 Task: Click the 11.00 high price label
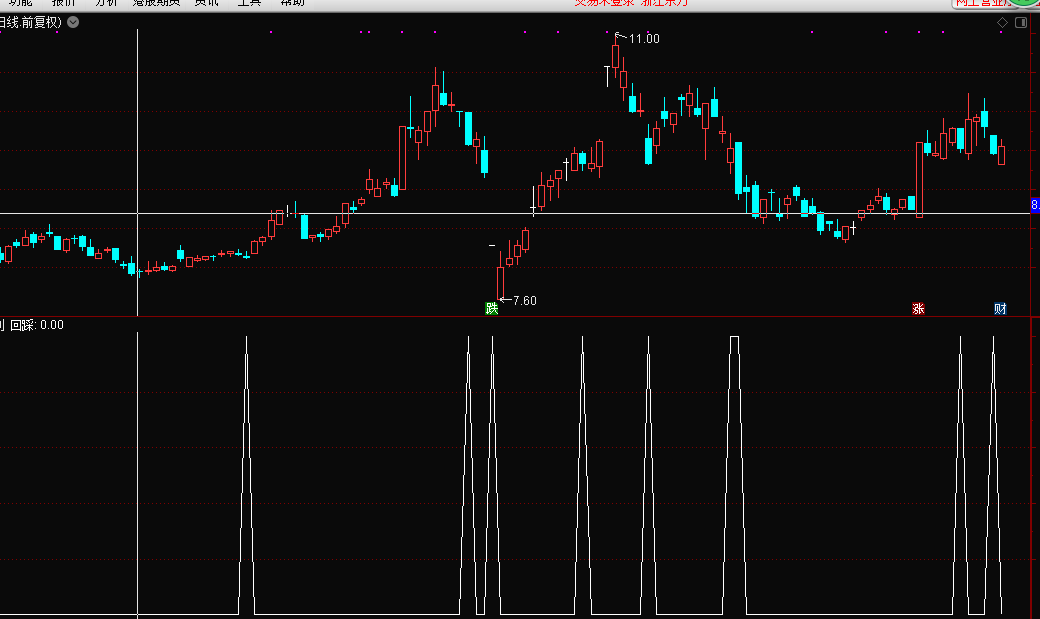click(x=644, y=39)
